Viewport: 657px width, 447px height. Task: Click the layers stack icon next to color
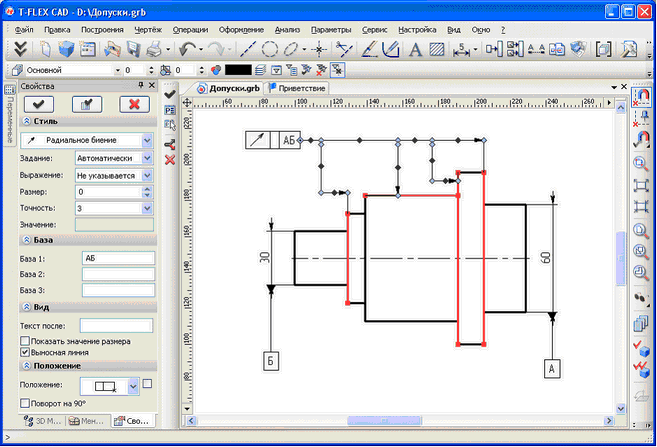[x=260, y=70]
